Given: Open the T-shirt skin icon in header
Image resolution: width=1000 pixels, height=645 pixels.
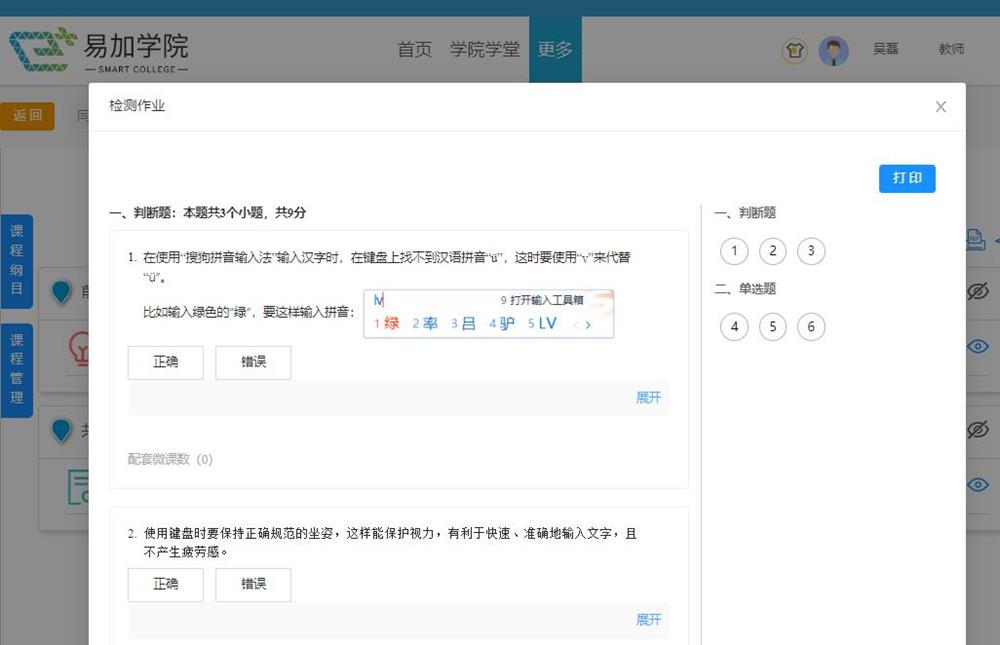Looking at the screenshot, I should click(795, 50).
